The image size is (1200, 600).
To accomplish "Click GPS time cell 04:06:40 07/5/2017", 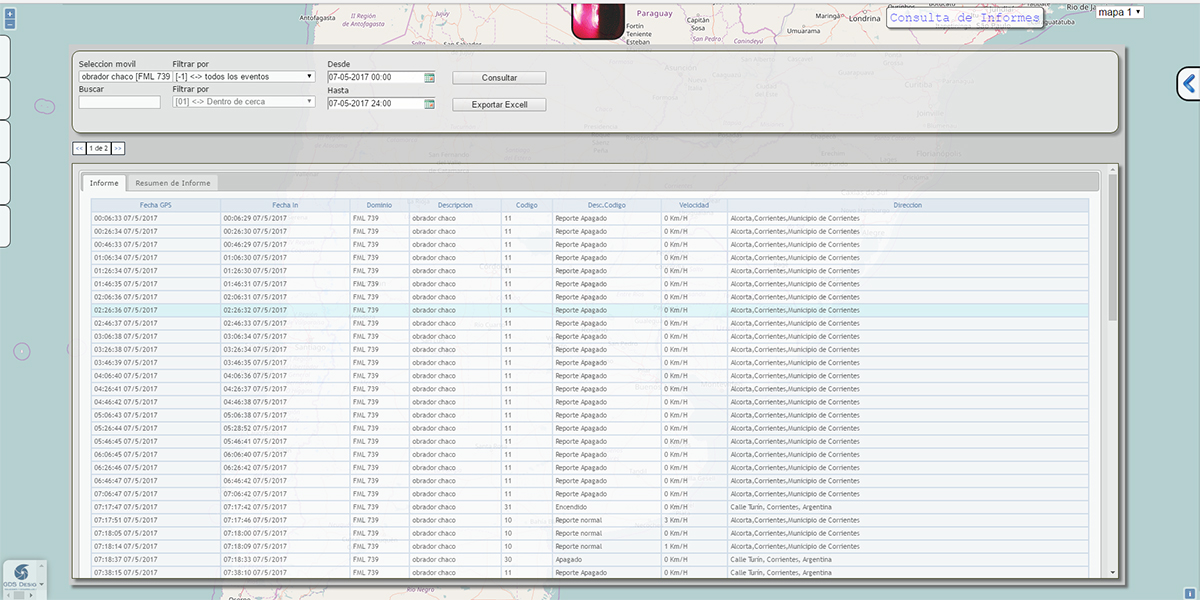I will (x=156, y=376).
